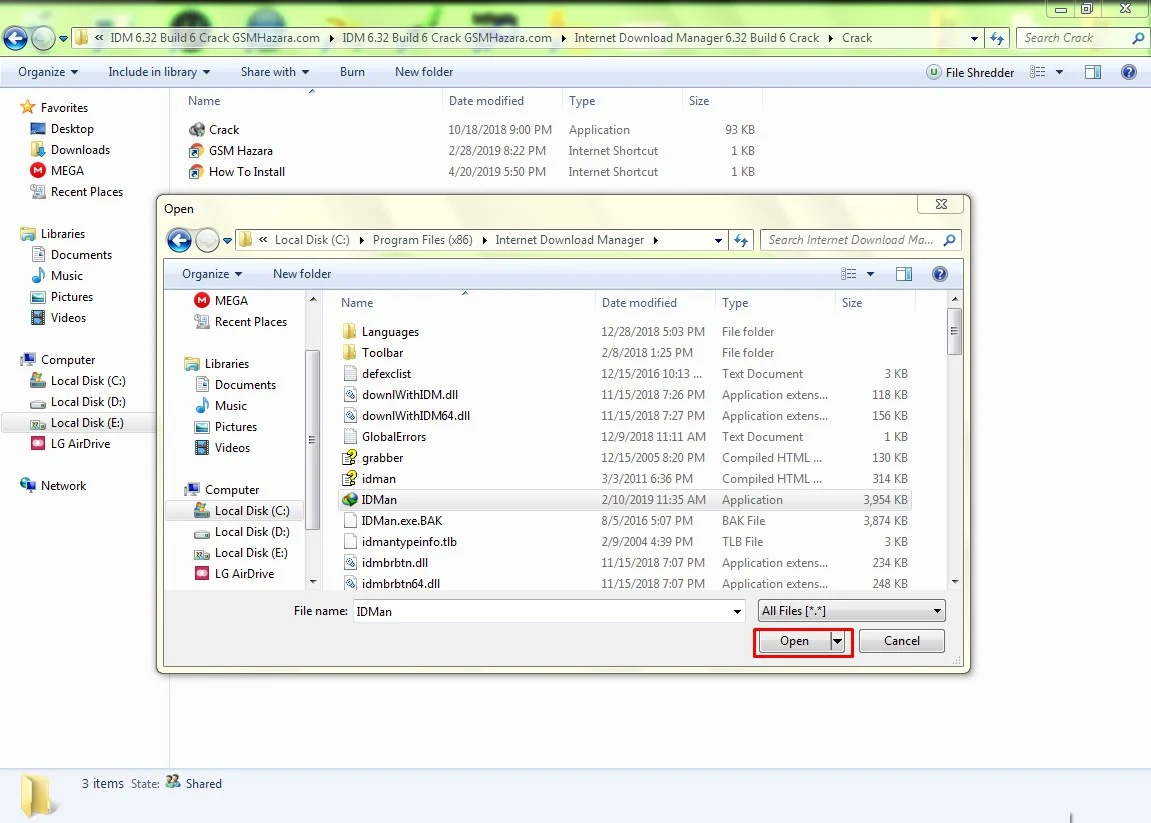Image resolution: width=1151 pixels, height=823 pixels.
Task: Select IDMan.exe.BAK file
Action: [402, 521]
